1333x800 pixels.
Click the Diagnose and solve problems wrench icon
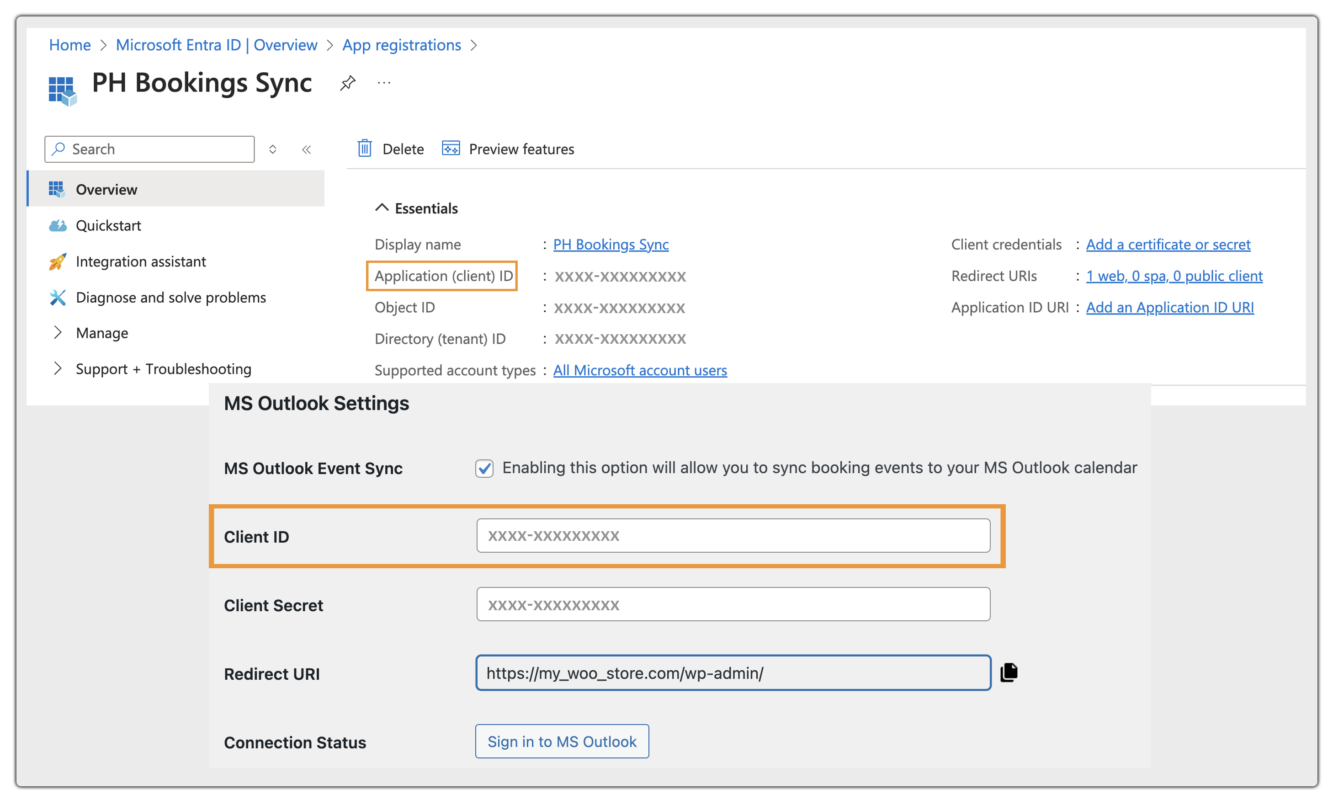coord(57,297)
